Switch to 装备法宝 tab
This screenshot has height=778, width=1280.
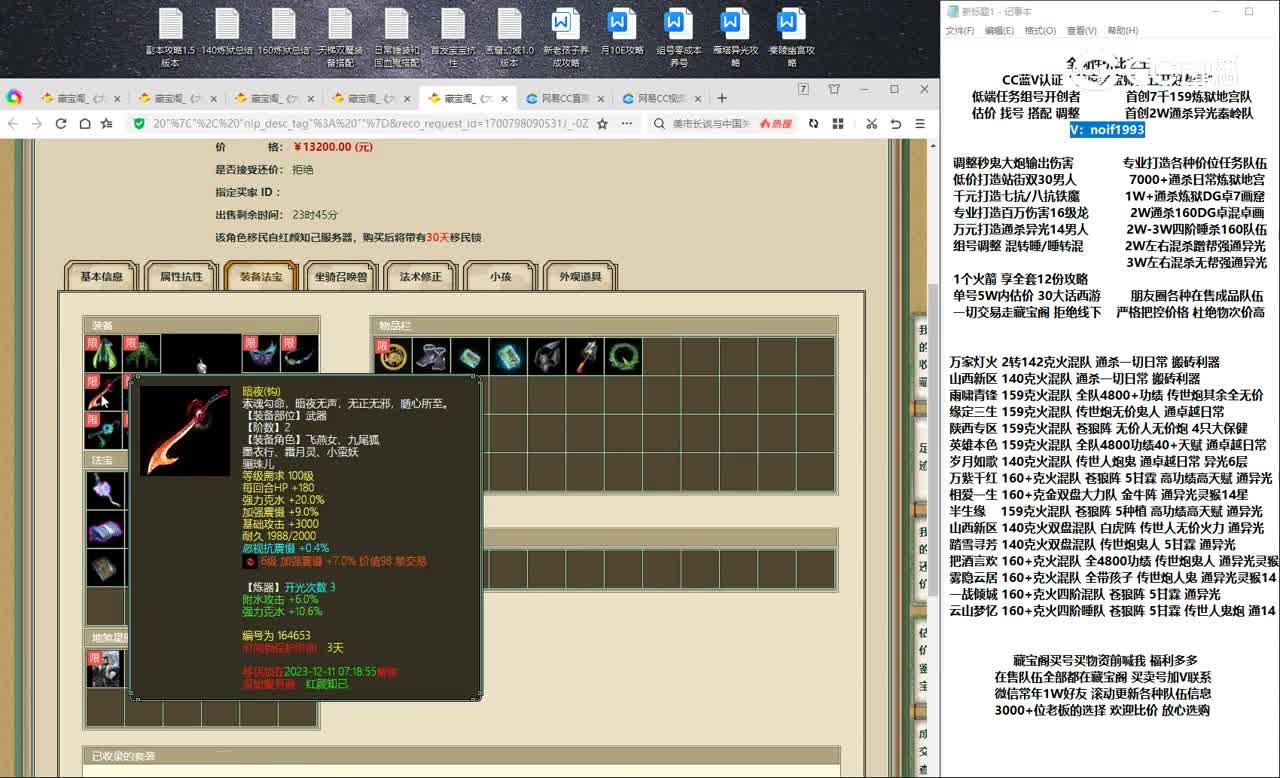pos(261,277)
